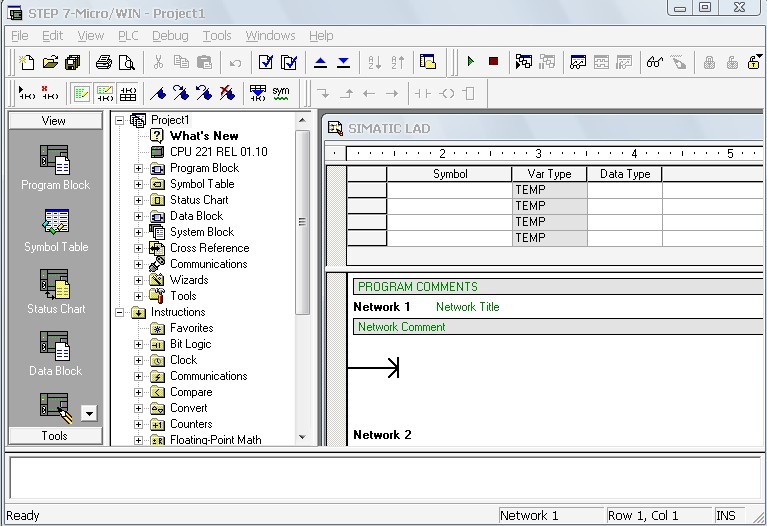The width and height of the screenshot is (767, 526).
Task: Collapse the Instructions tree node
Action: tap(121, 312)
